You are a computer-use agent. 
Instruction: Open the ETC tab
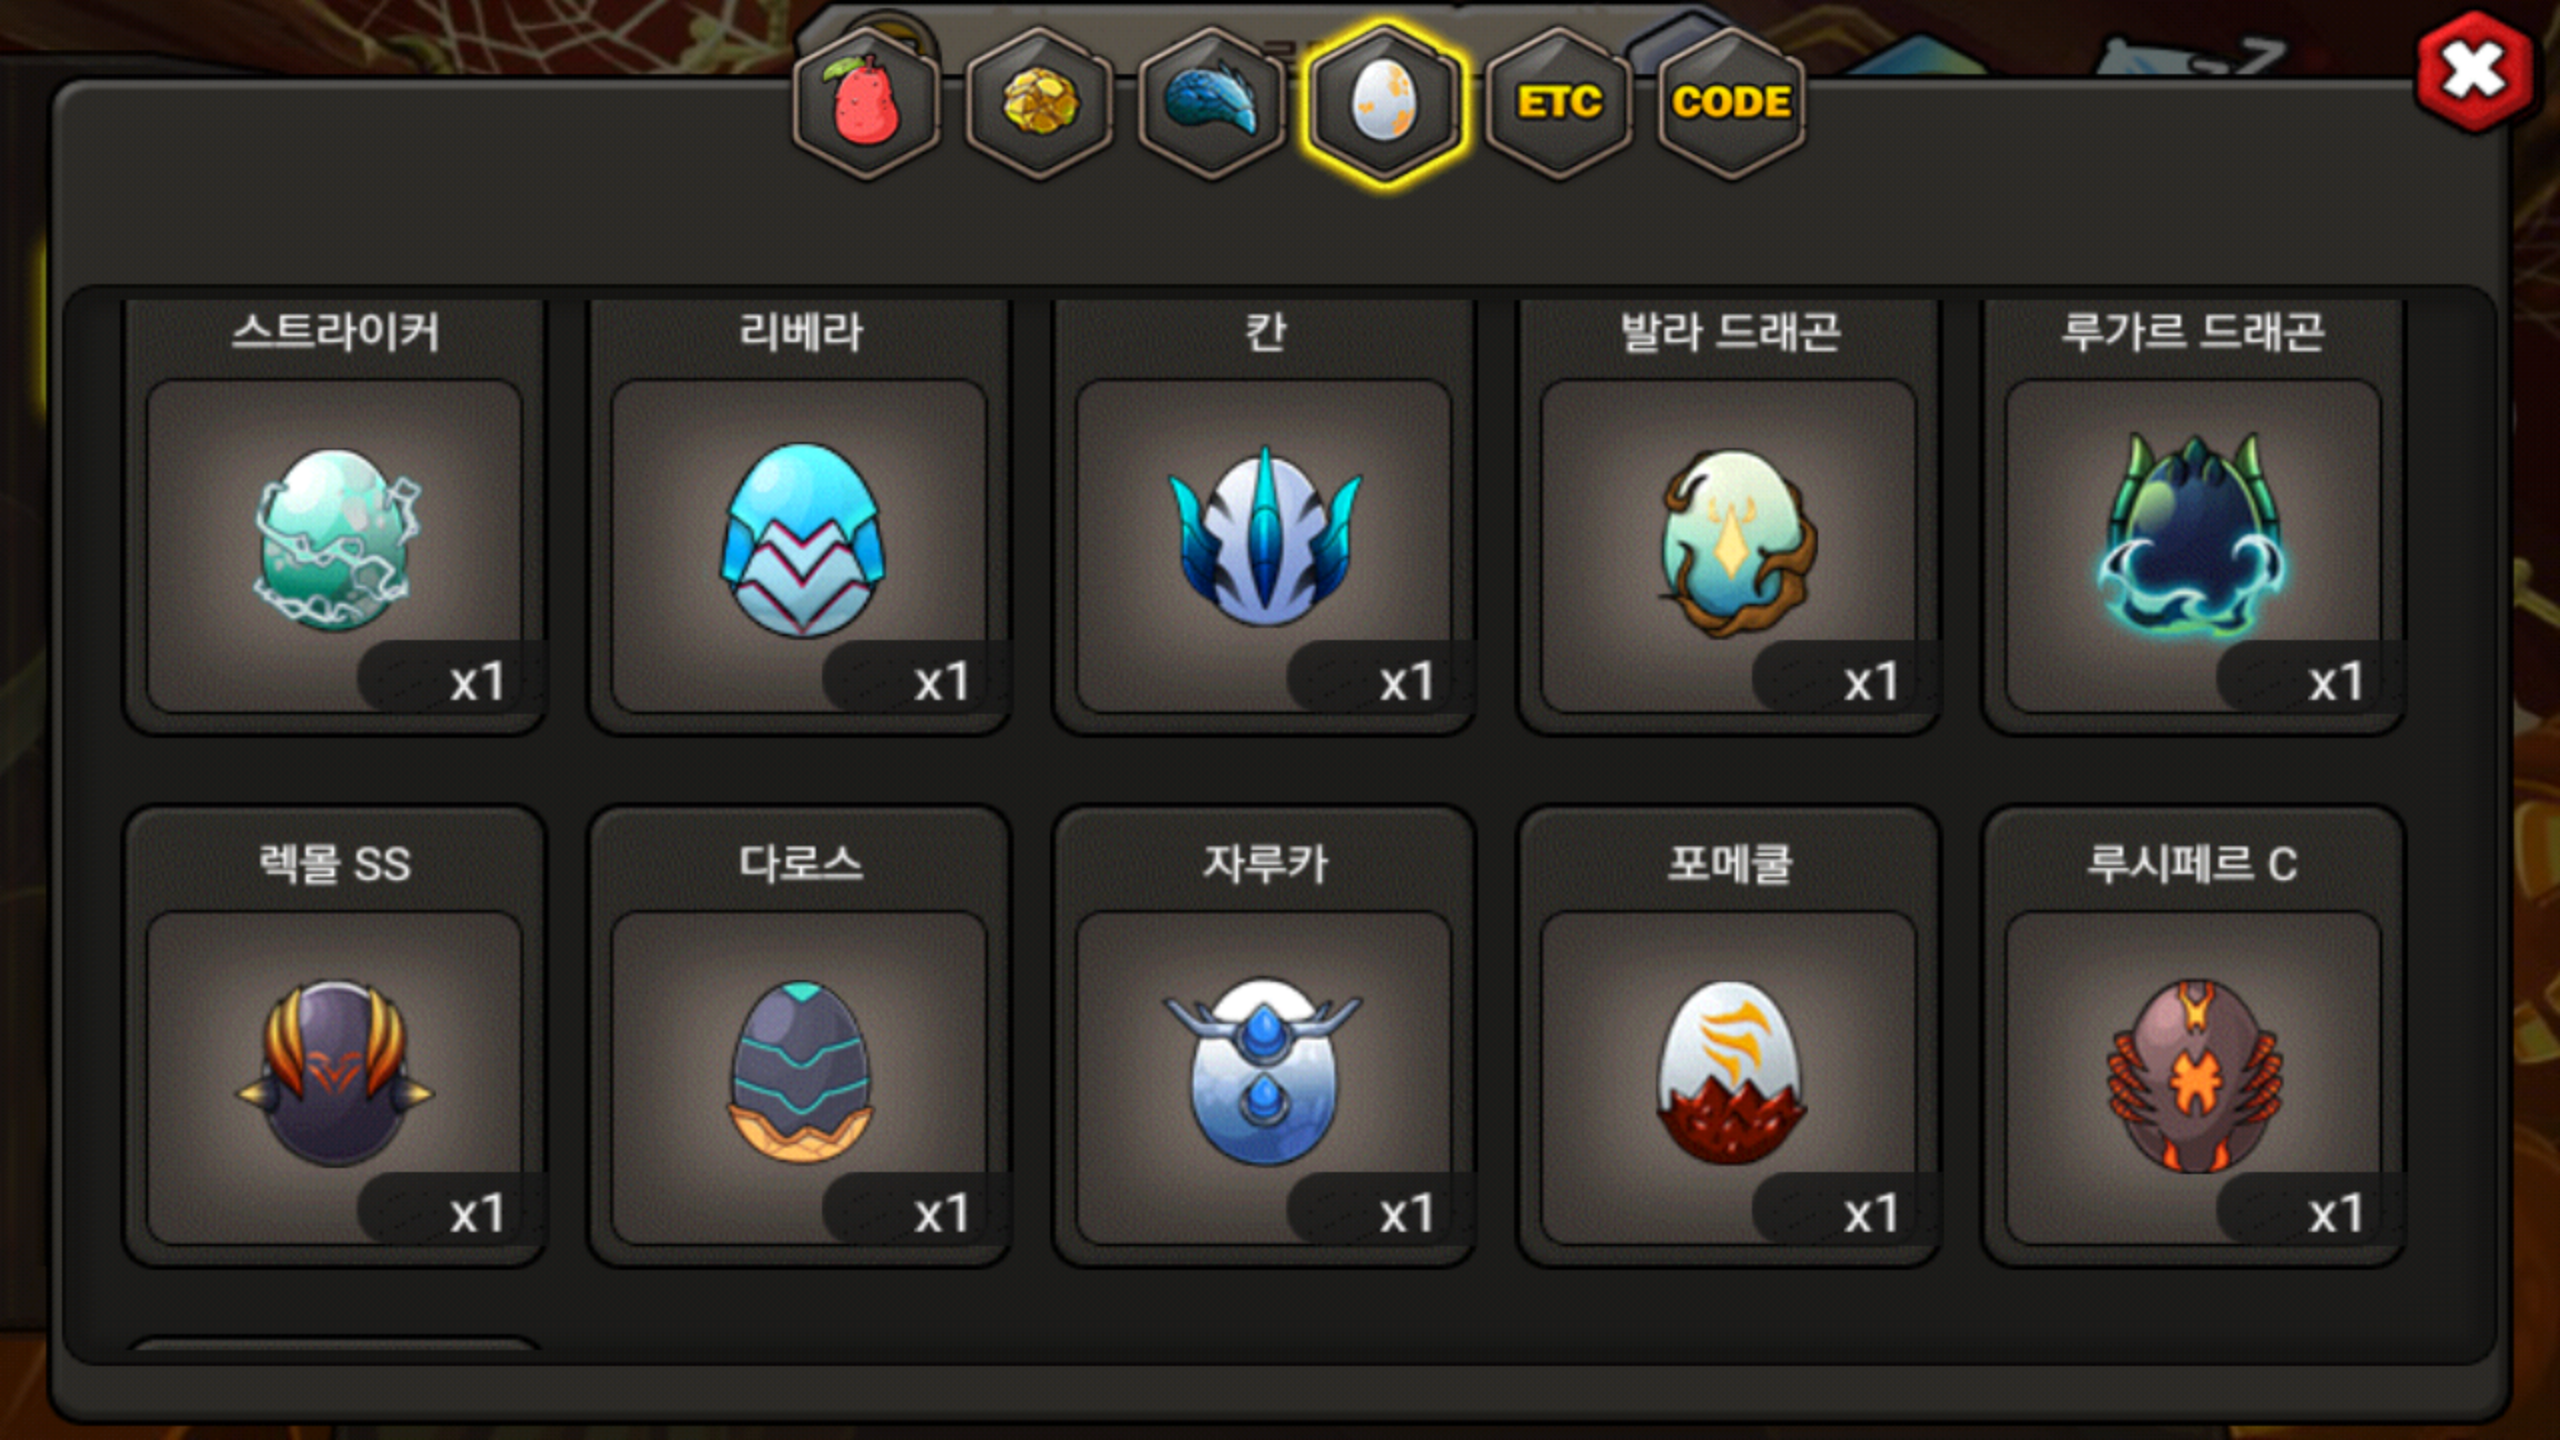(1559, 103)
